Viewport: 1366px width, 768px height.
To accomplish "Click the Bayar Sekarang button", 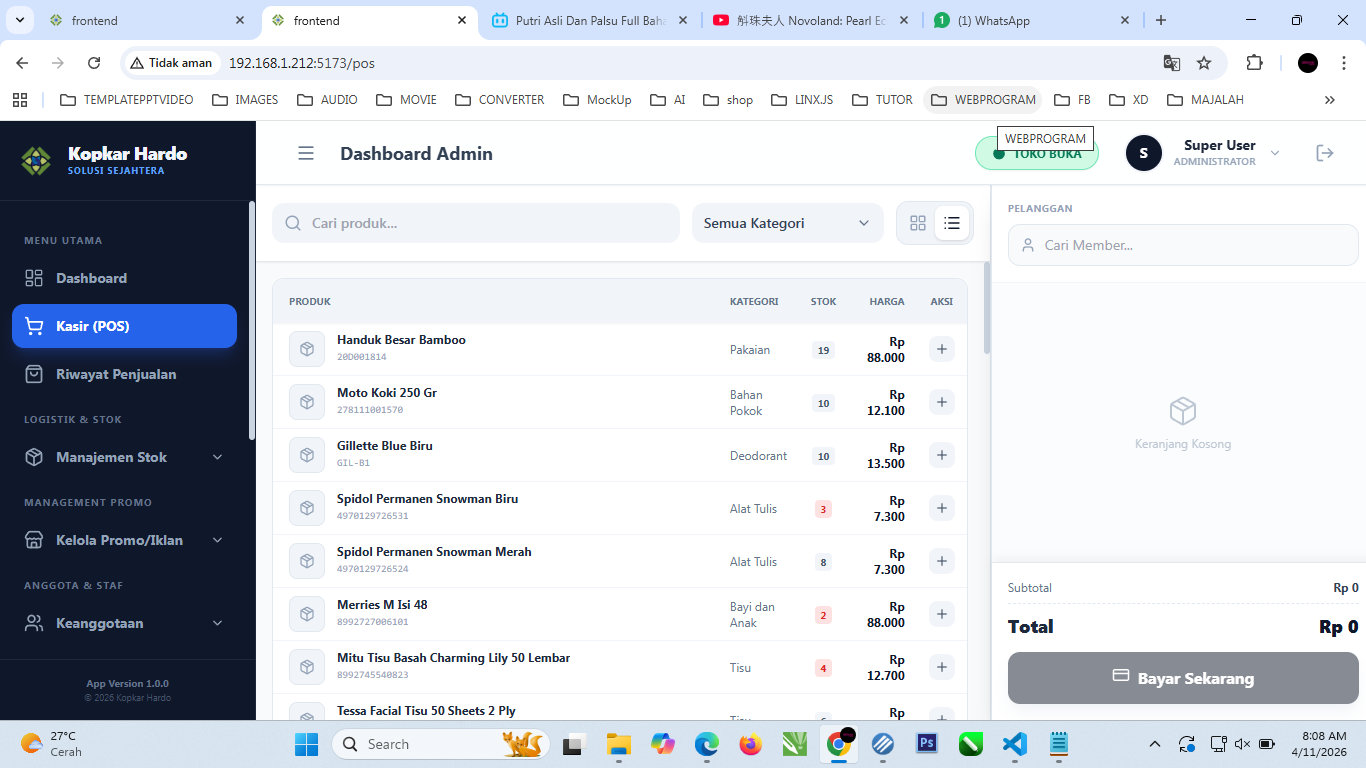I will (1182, 678).
